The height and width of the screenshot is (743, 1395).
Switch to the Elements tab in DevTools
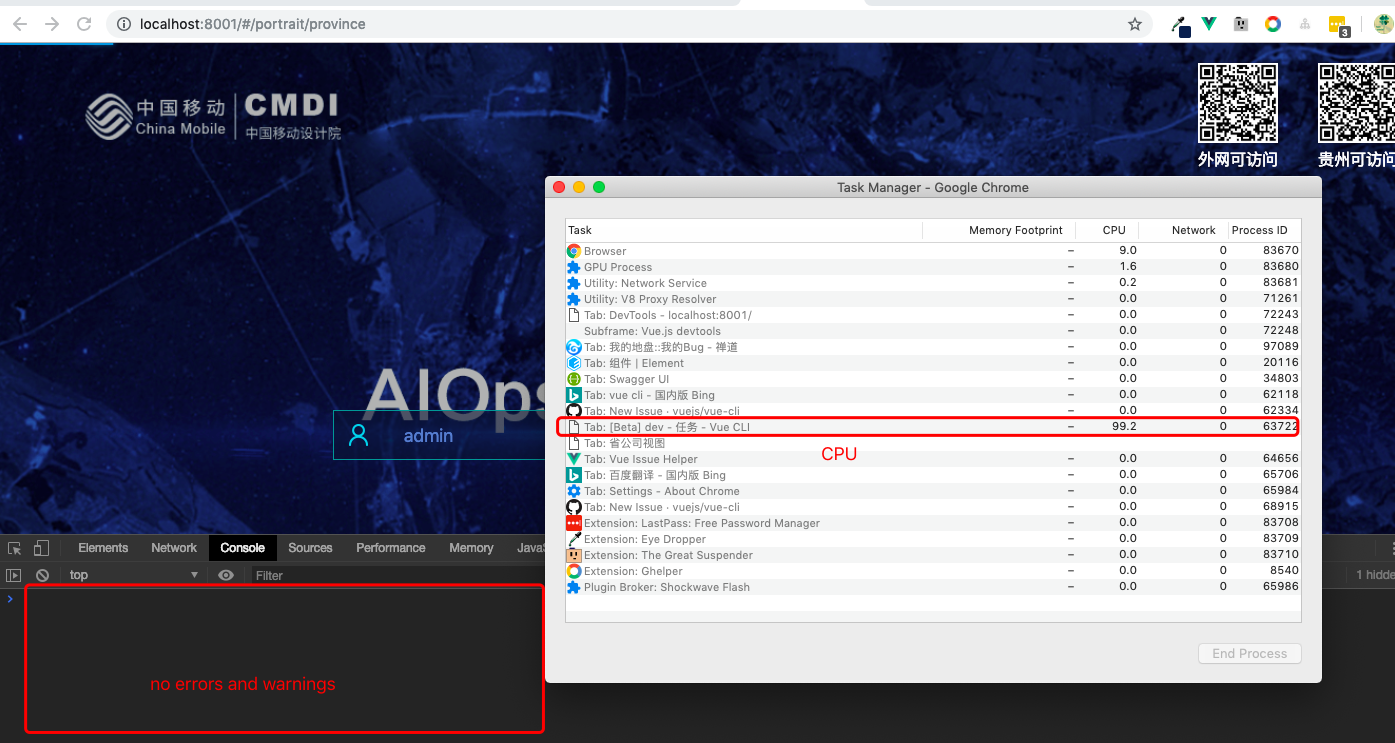pyautogui.click(x=103, y=548)
